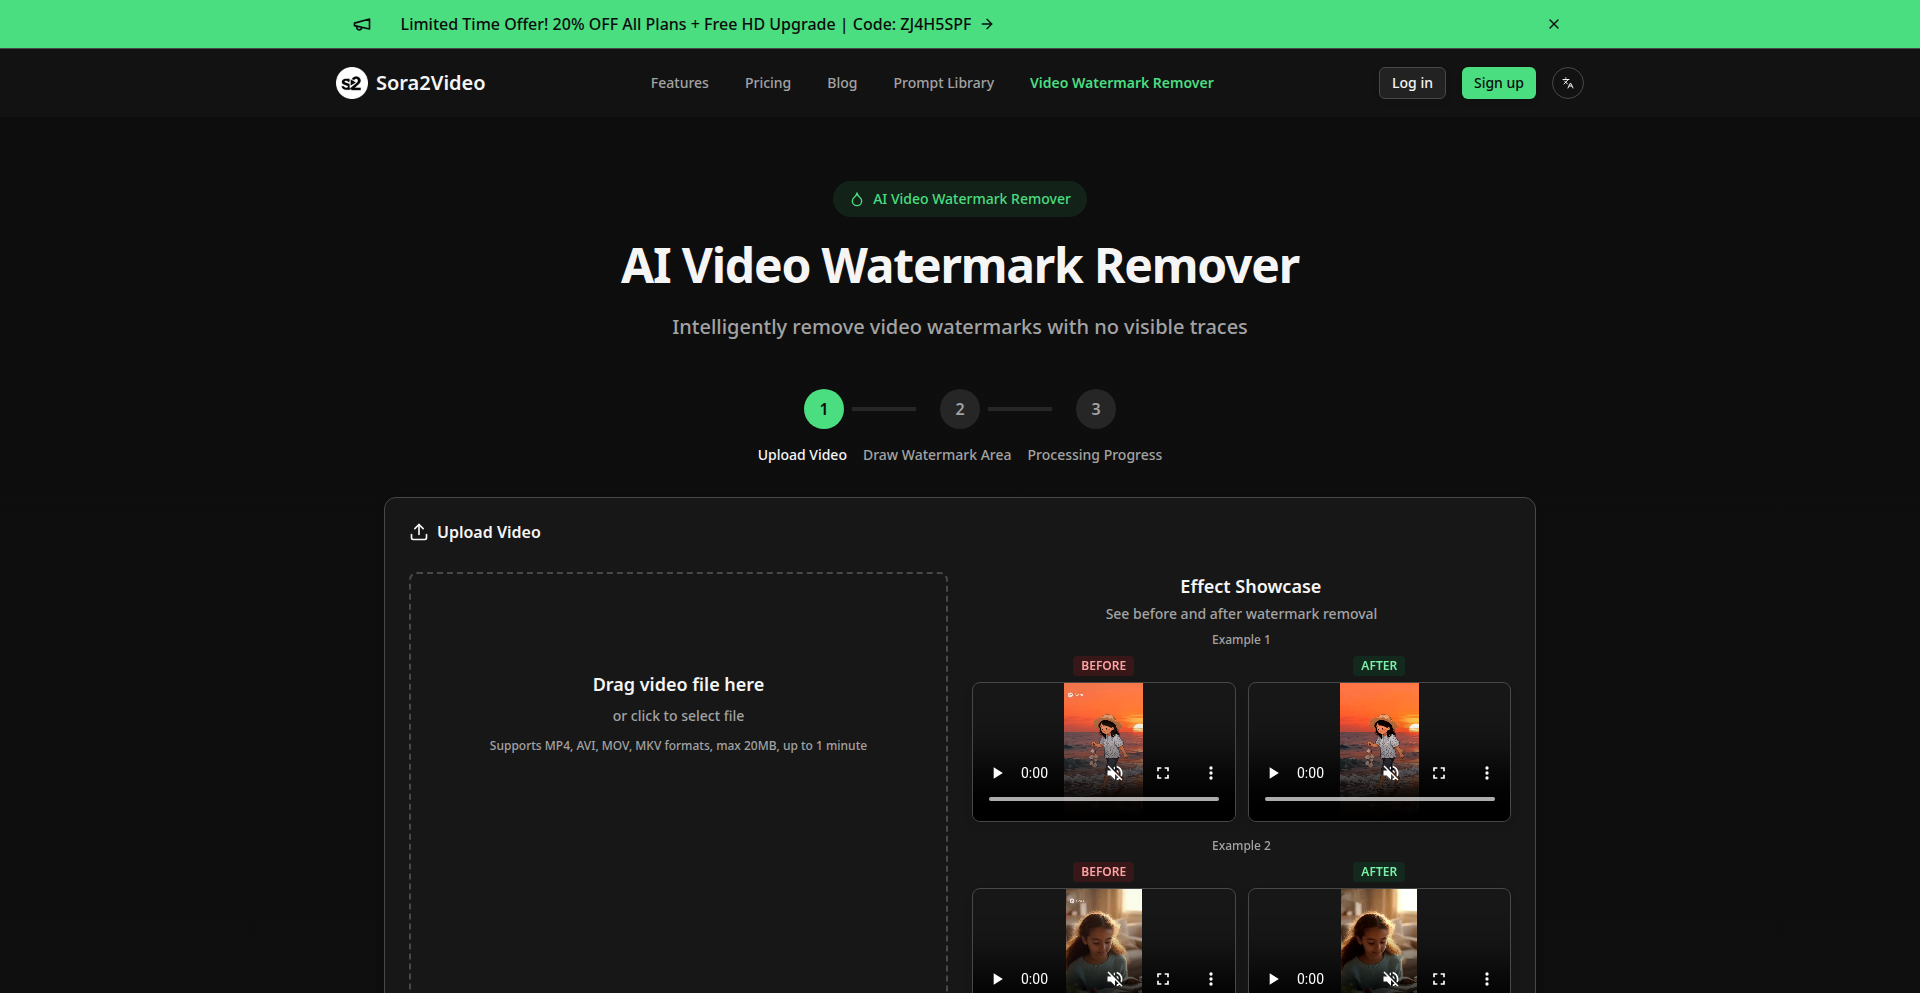Click the Example 1 AFTER tag

(1379, 666)
